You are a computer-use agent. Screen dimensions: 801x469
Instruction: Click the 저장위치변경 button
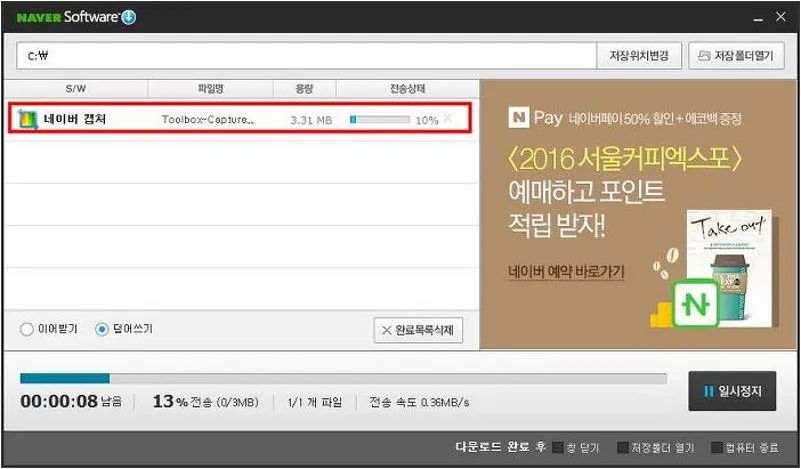639,56
